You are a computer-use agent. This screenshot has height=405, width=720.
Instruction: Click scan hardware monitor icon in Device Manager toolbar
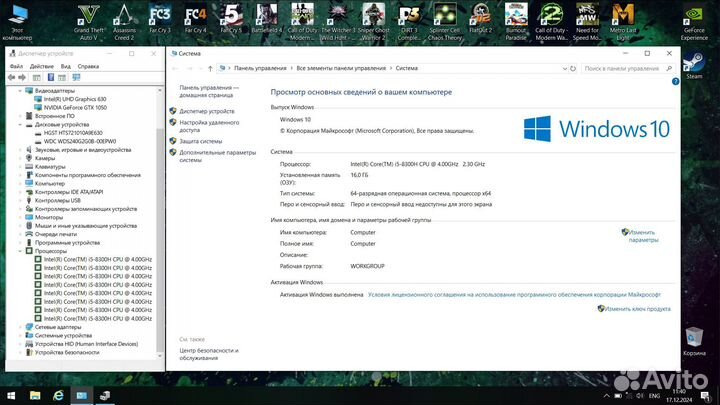(x=76, y=78)
